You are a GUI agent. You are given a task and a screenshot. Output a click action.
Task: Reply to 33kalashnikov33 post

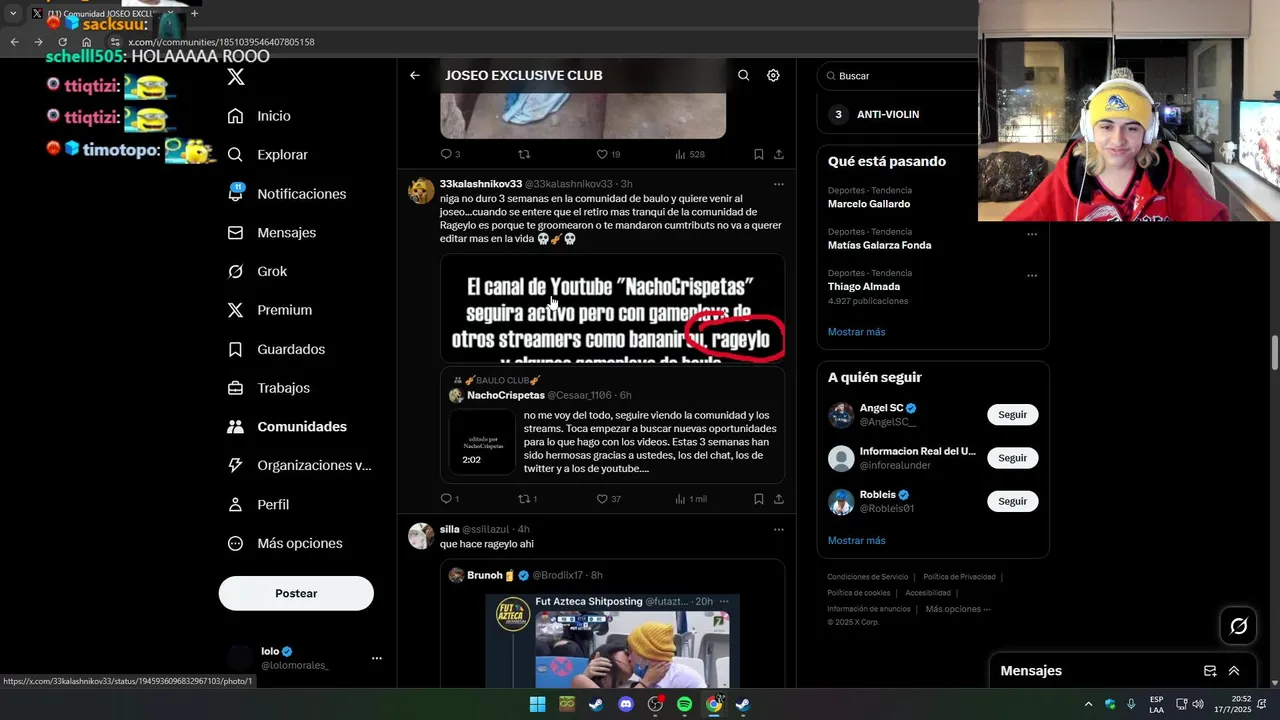pyautogui.click(x=446, y=498)
